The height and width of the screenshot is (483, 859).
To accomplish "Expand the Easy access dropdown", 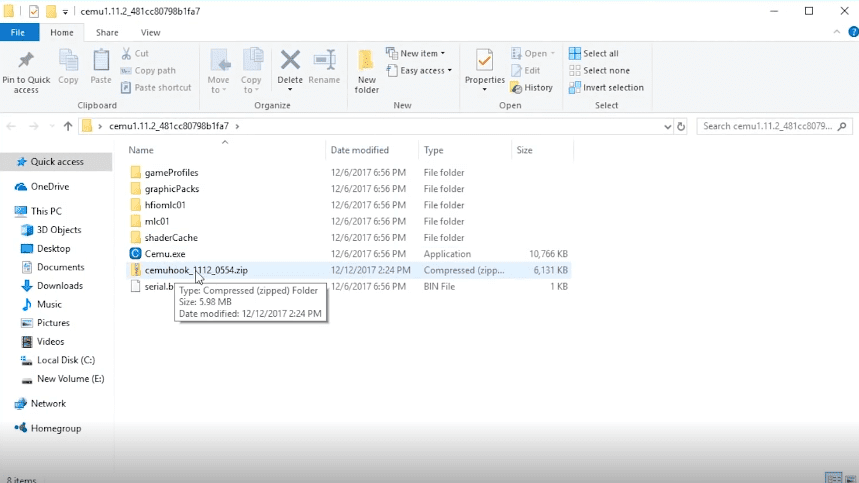I will click(x=420, y=70).
